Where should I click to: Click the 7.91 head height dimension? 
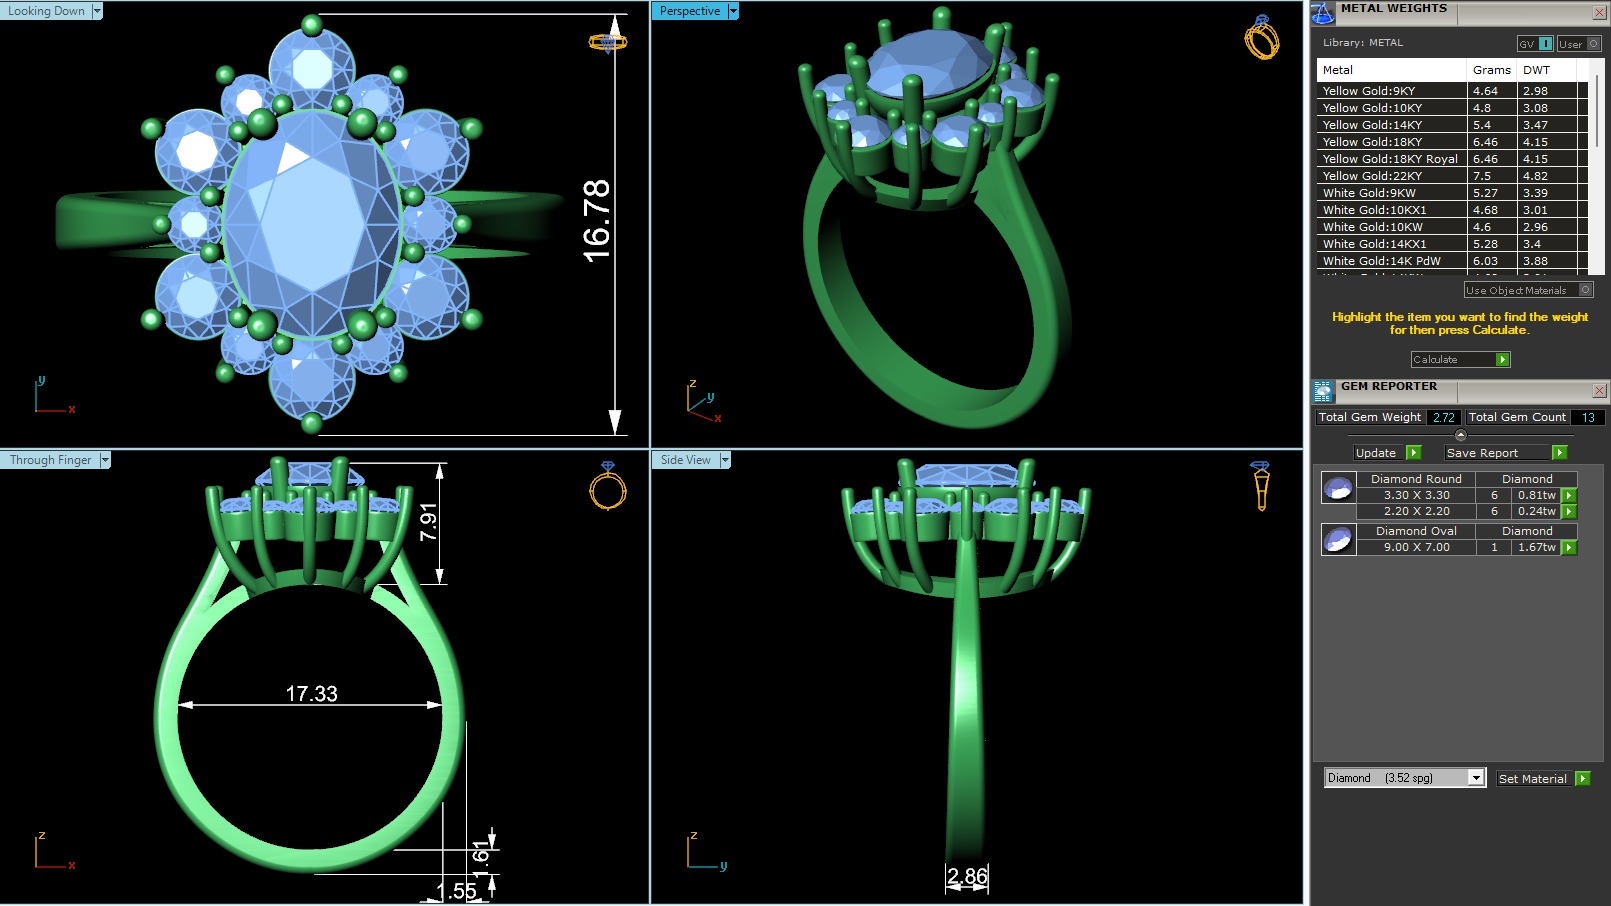pos(428,522)
